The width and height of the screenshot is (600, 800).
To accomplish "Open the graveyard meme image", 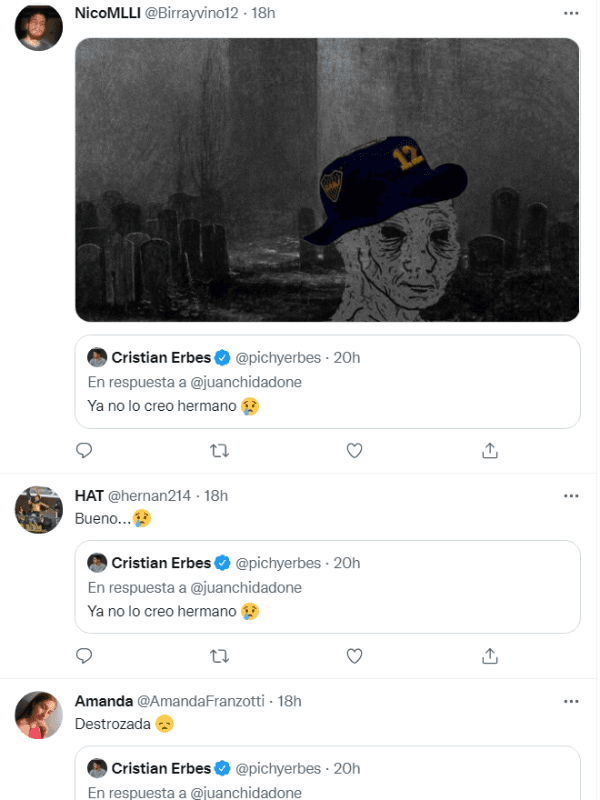I will pos(328,180).
